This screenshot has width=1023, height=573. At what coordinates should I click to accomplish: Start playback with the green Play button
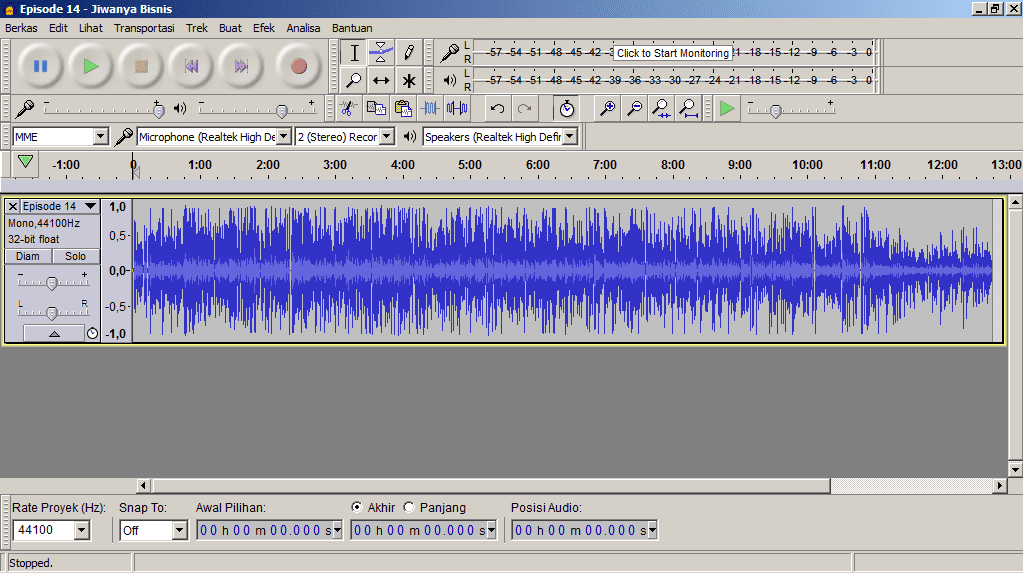pos(91,67)
